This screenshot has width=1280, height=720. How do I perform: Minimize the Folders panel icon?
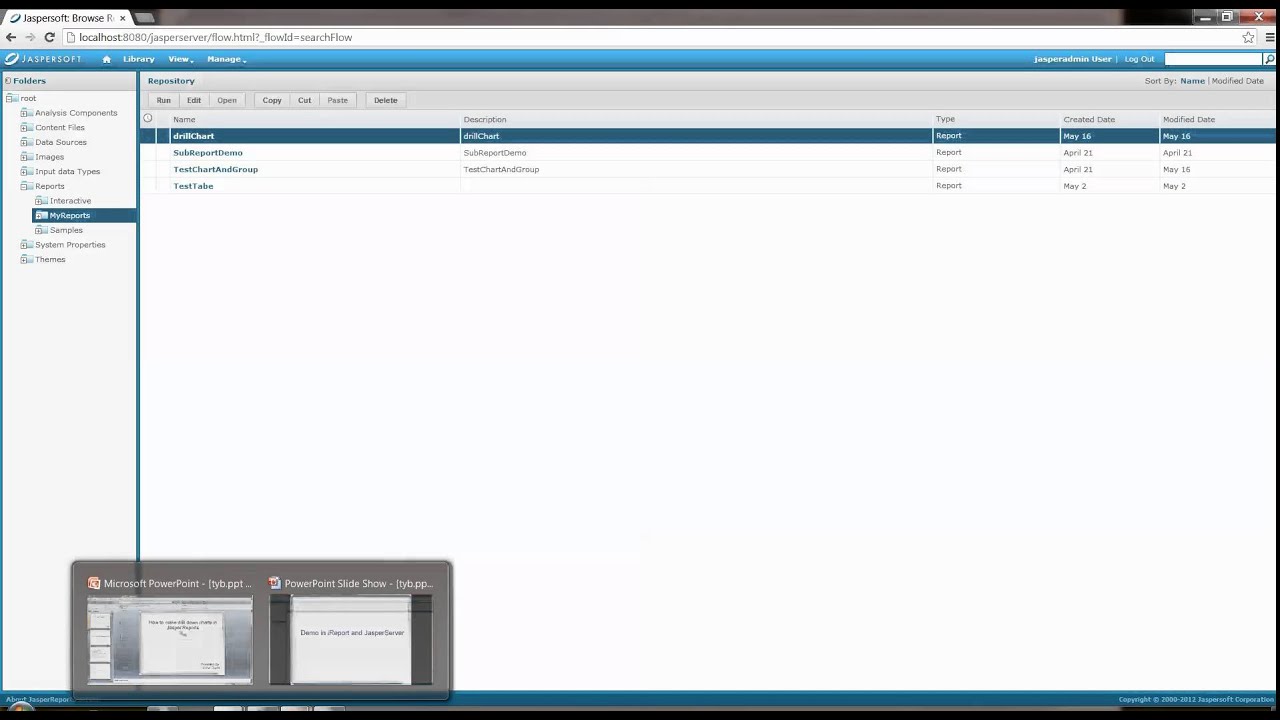(7, 81)
